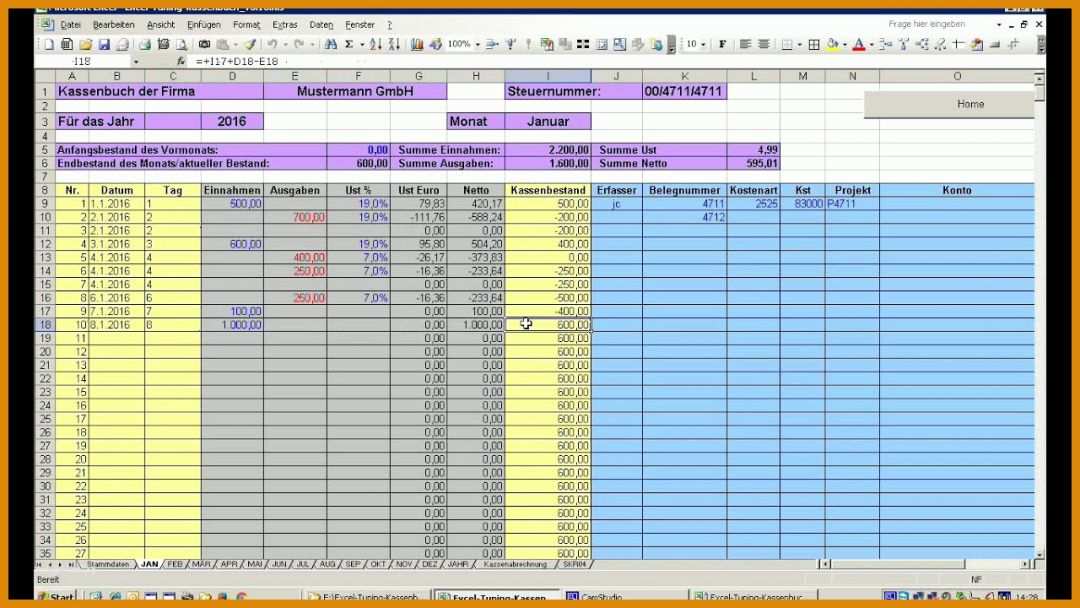Save the workbook with the floppy disk icon
The height and width of the screenshot is (608, 1080).
tap(104, 44)
